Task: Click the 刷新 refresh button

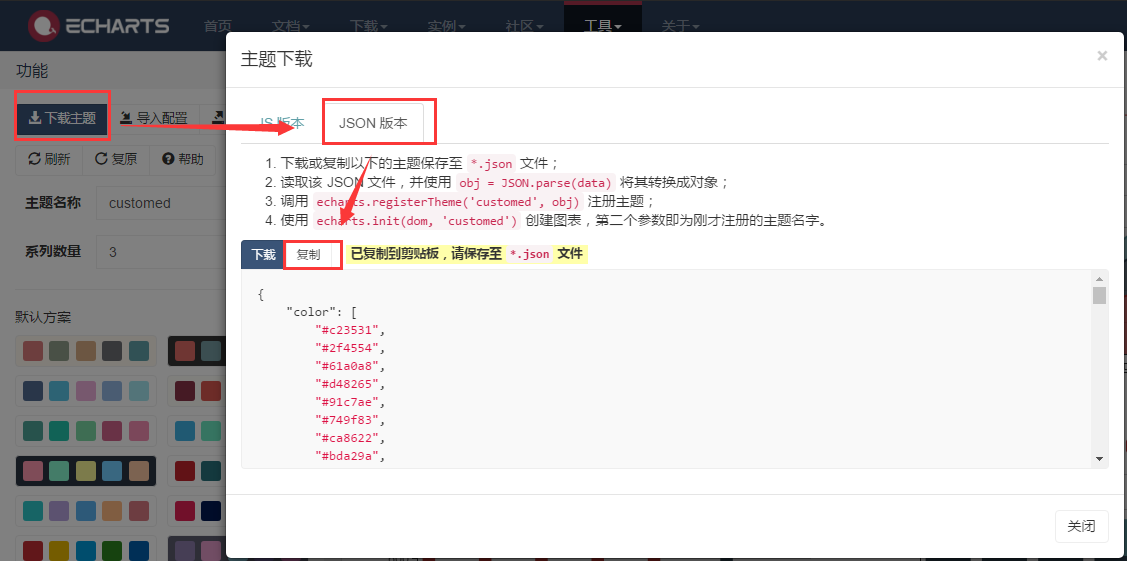Action: 49,159
